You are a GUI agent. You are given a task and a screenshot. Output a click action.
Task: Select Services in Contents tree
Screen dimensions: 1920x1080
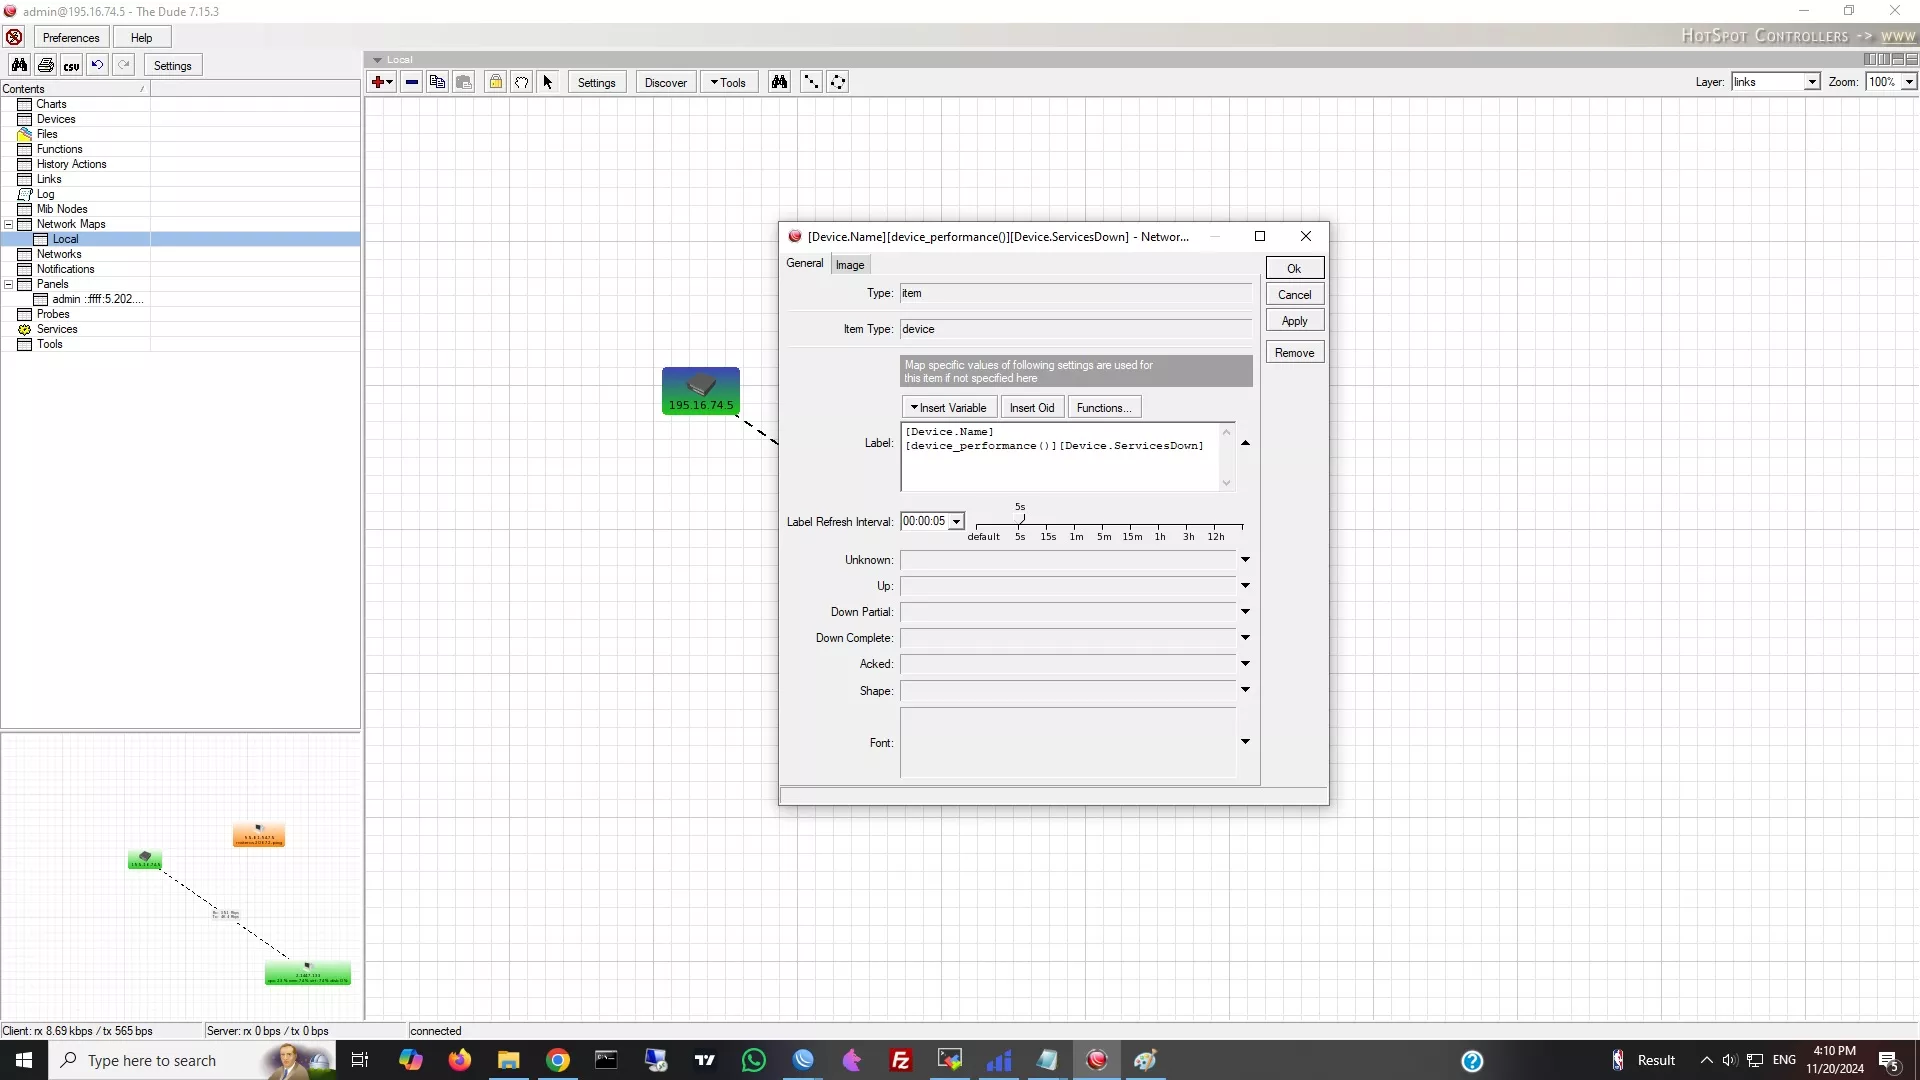pyautogui.click(x=57, y=329)
